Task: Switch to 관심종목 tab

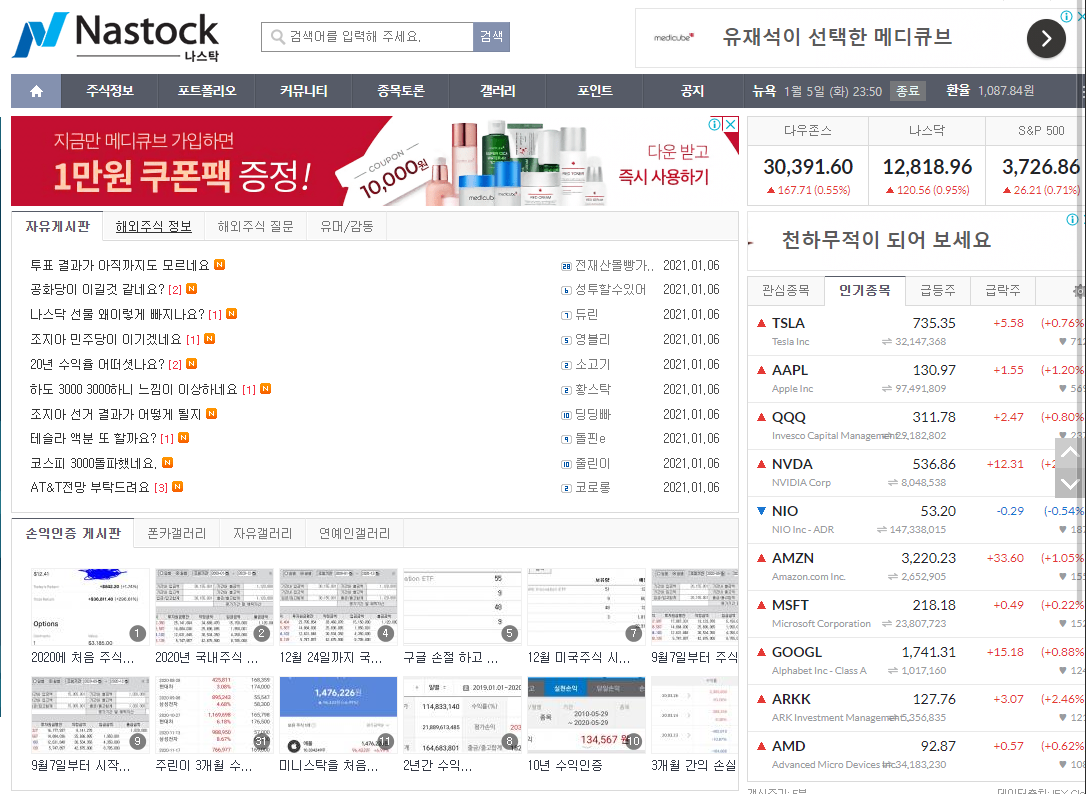Action: 785,290
